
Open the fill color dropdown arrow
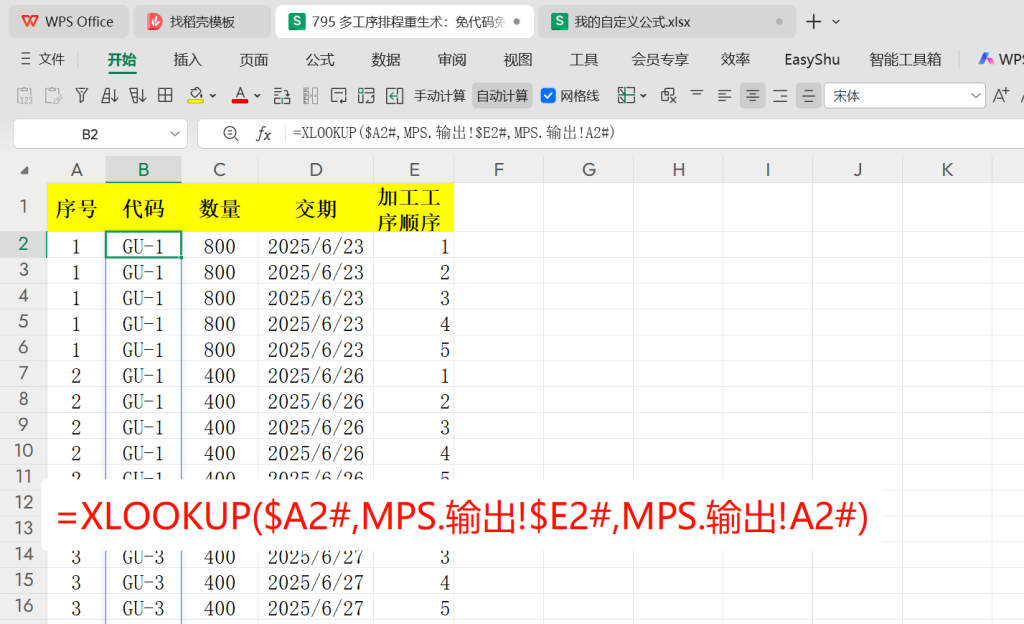pyautogui.click(x=213, y=96)
